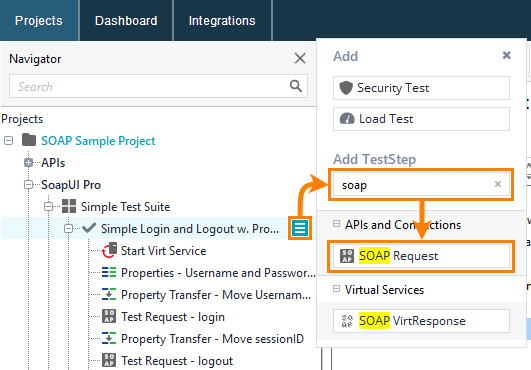Select Test Request - logout step
Viewport: 531px width, 370px height.
177,361
